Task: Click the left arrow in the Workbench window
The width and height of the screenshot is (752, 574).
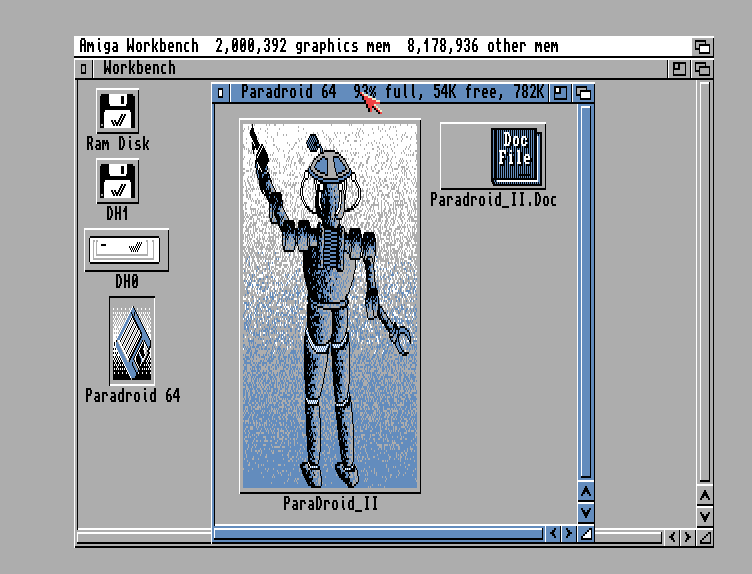Action: [x=672, y=537]
